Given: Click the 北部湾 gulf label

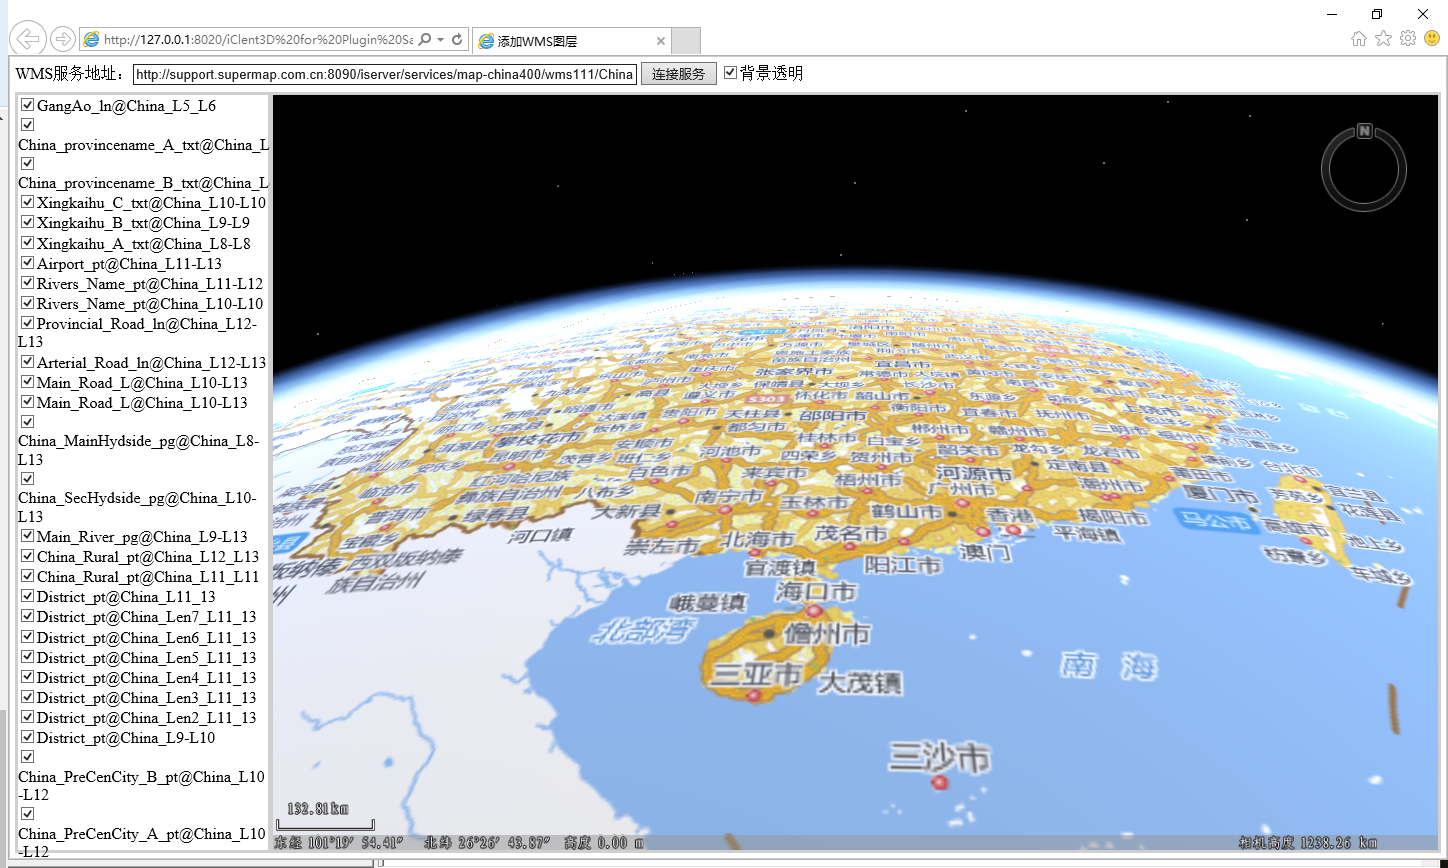Looking at the screenshot, I should (641, 630).
